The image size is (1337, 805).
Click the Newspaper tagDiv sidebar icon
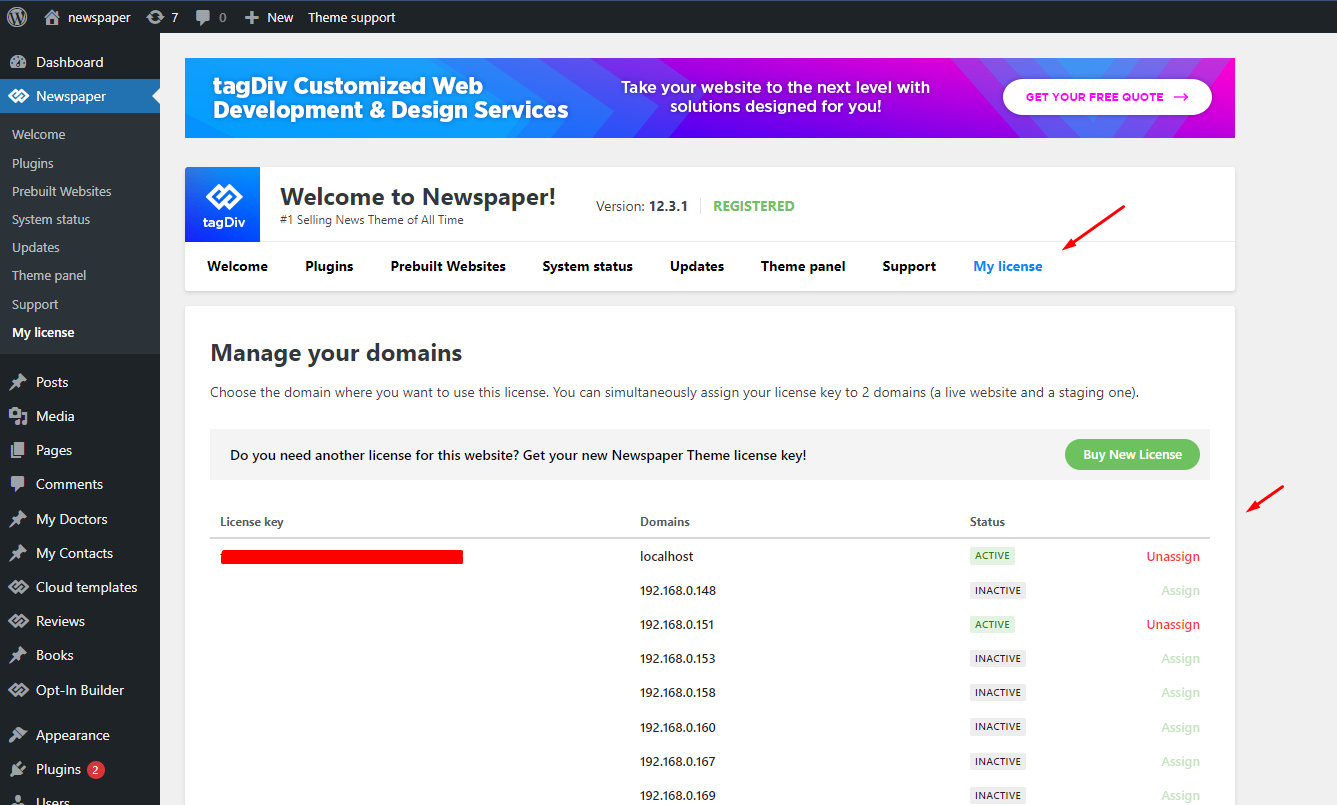point(18,97)
